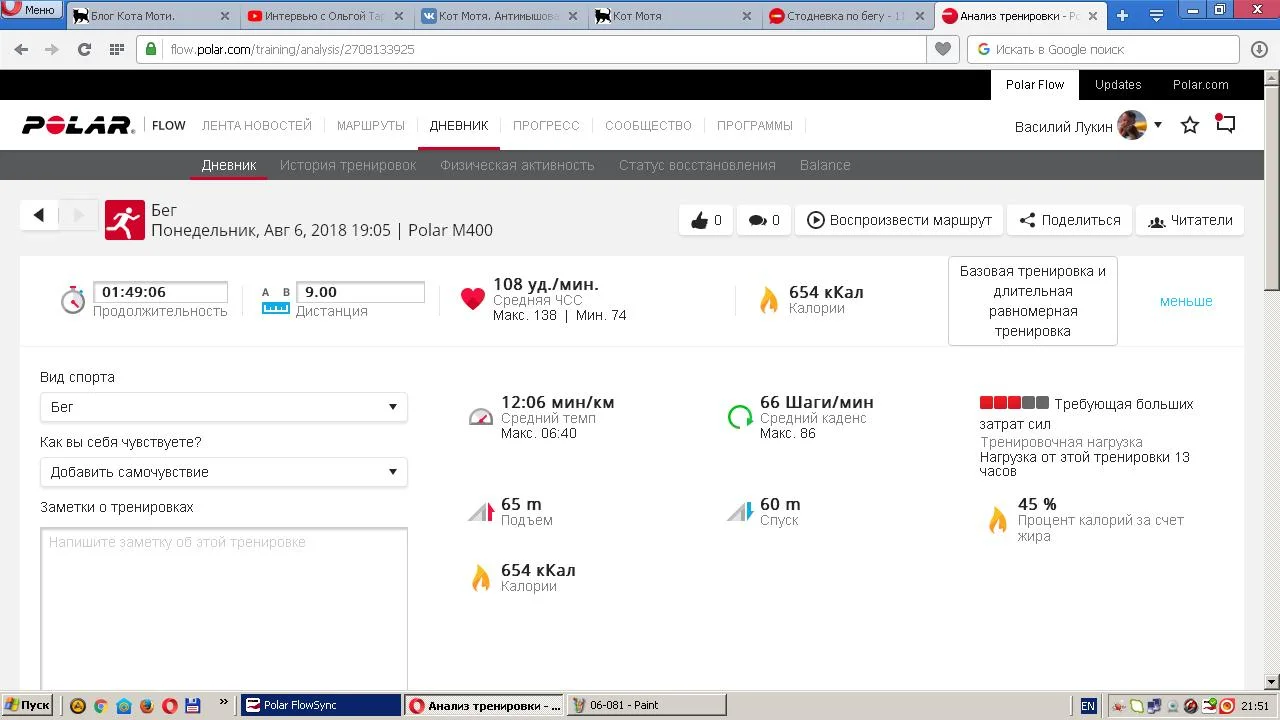Click the меньше link to collapse details
Screen dimensions: 1280x720
point(1186,301)
